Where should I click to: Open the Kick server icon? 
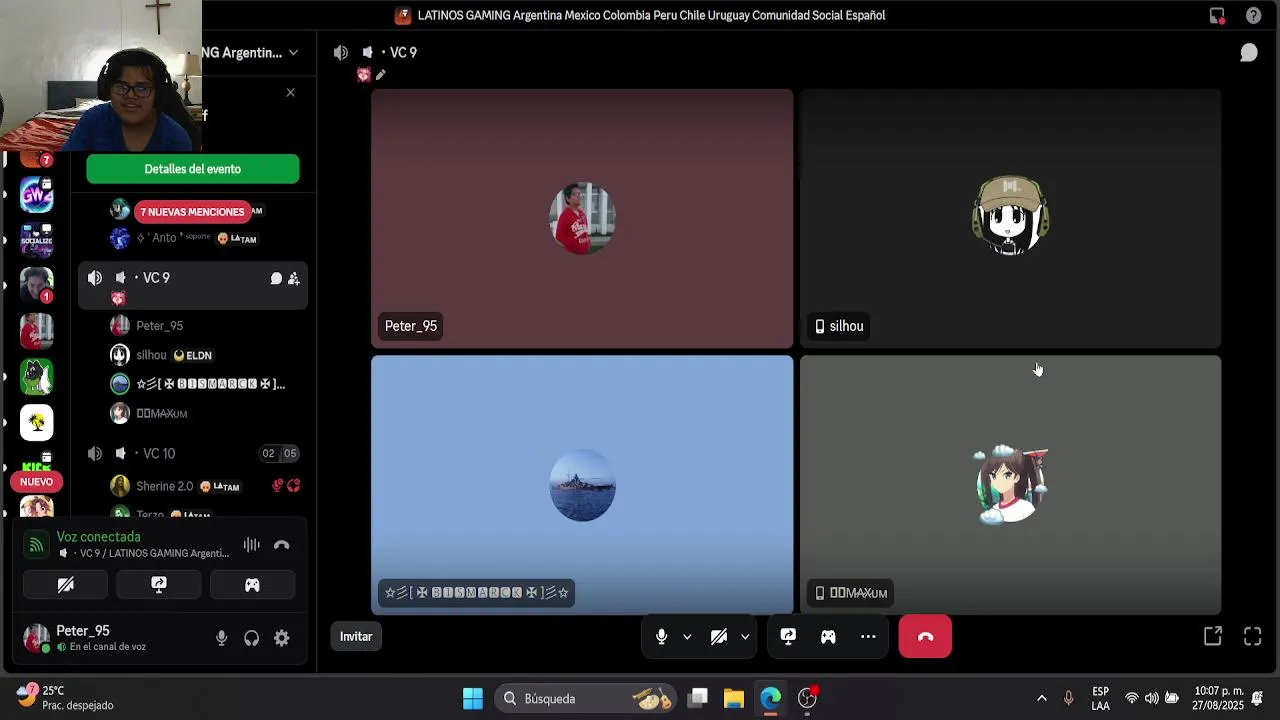click(37, 464)
